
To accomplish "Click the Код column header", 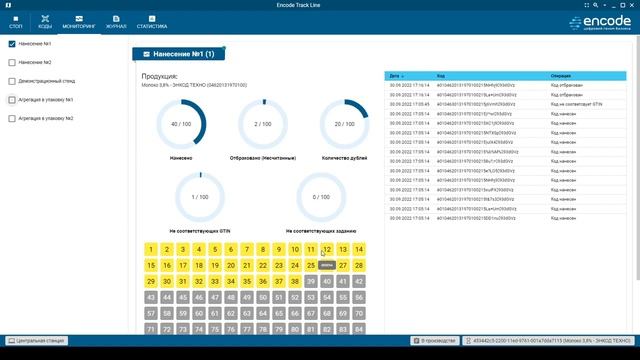I will 441,76.
